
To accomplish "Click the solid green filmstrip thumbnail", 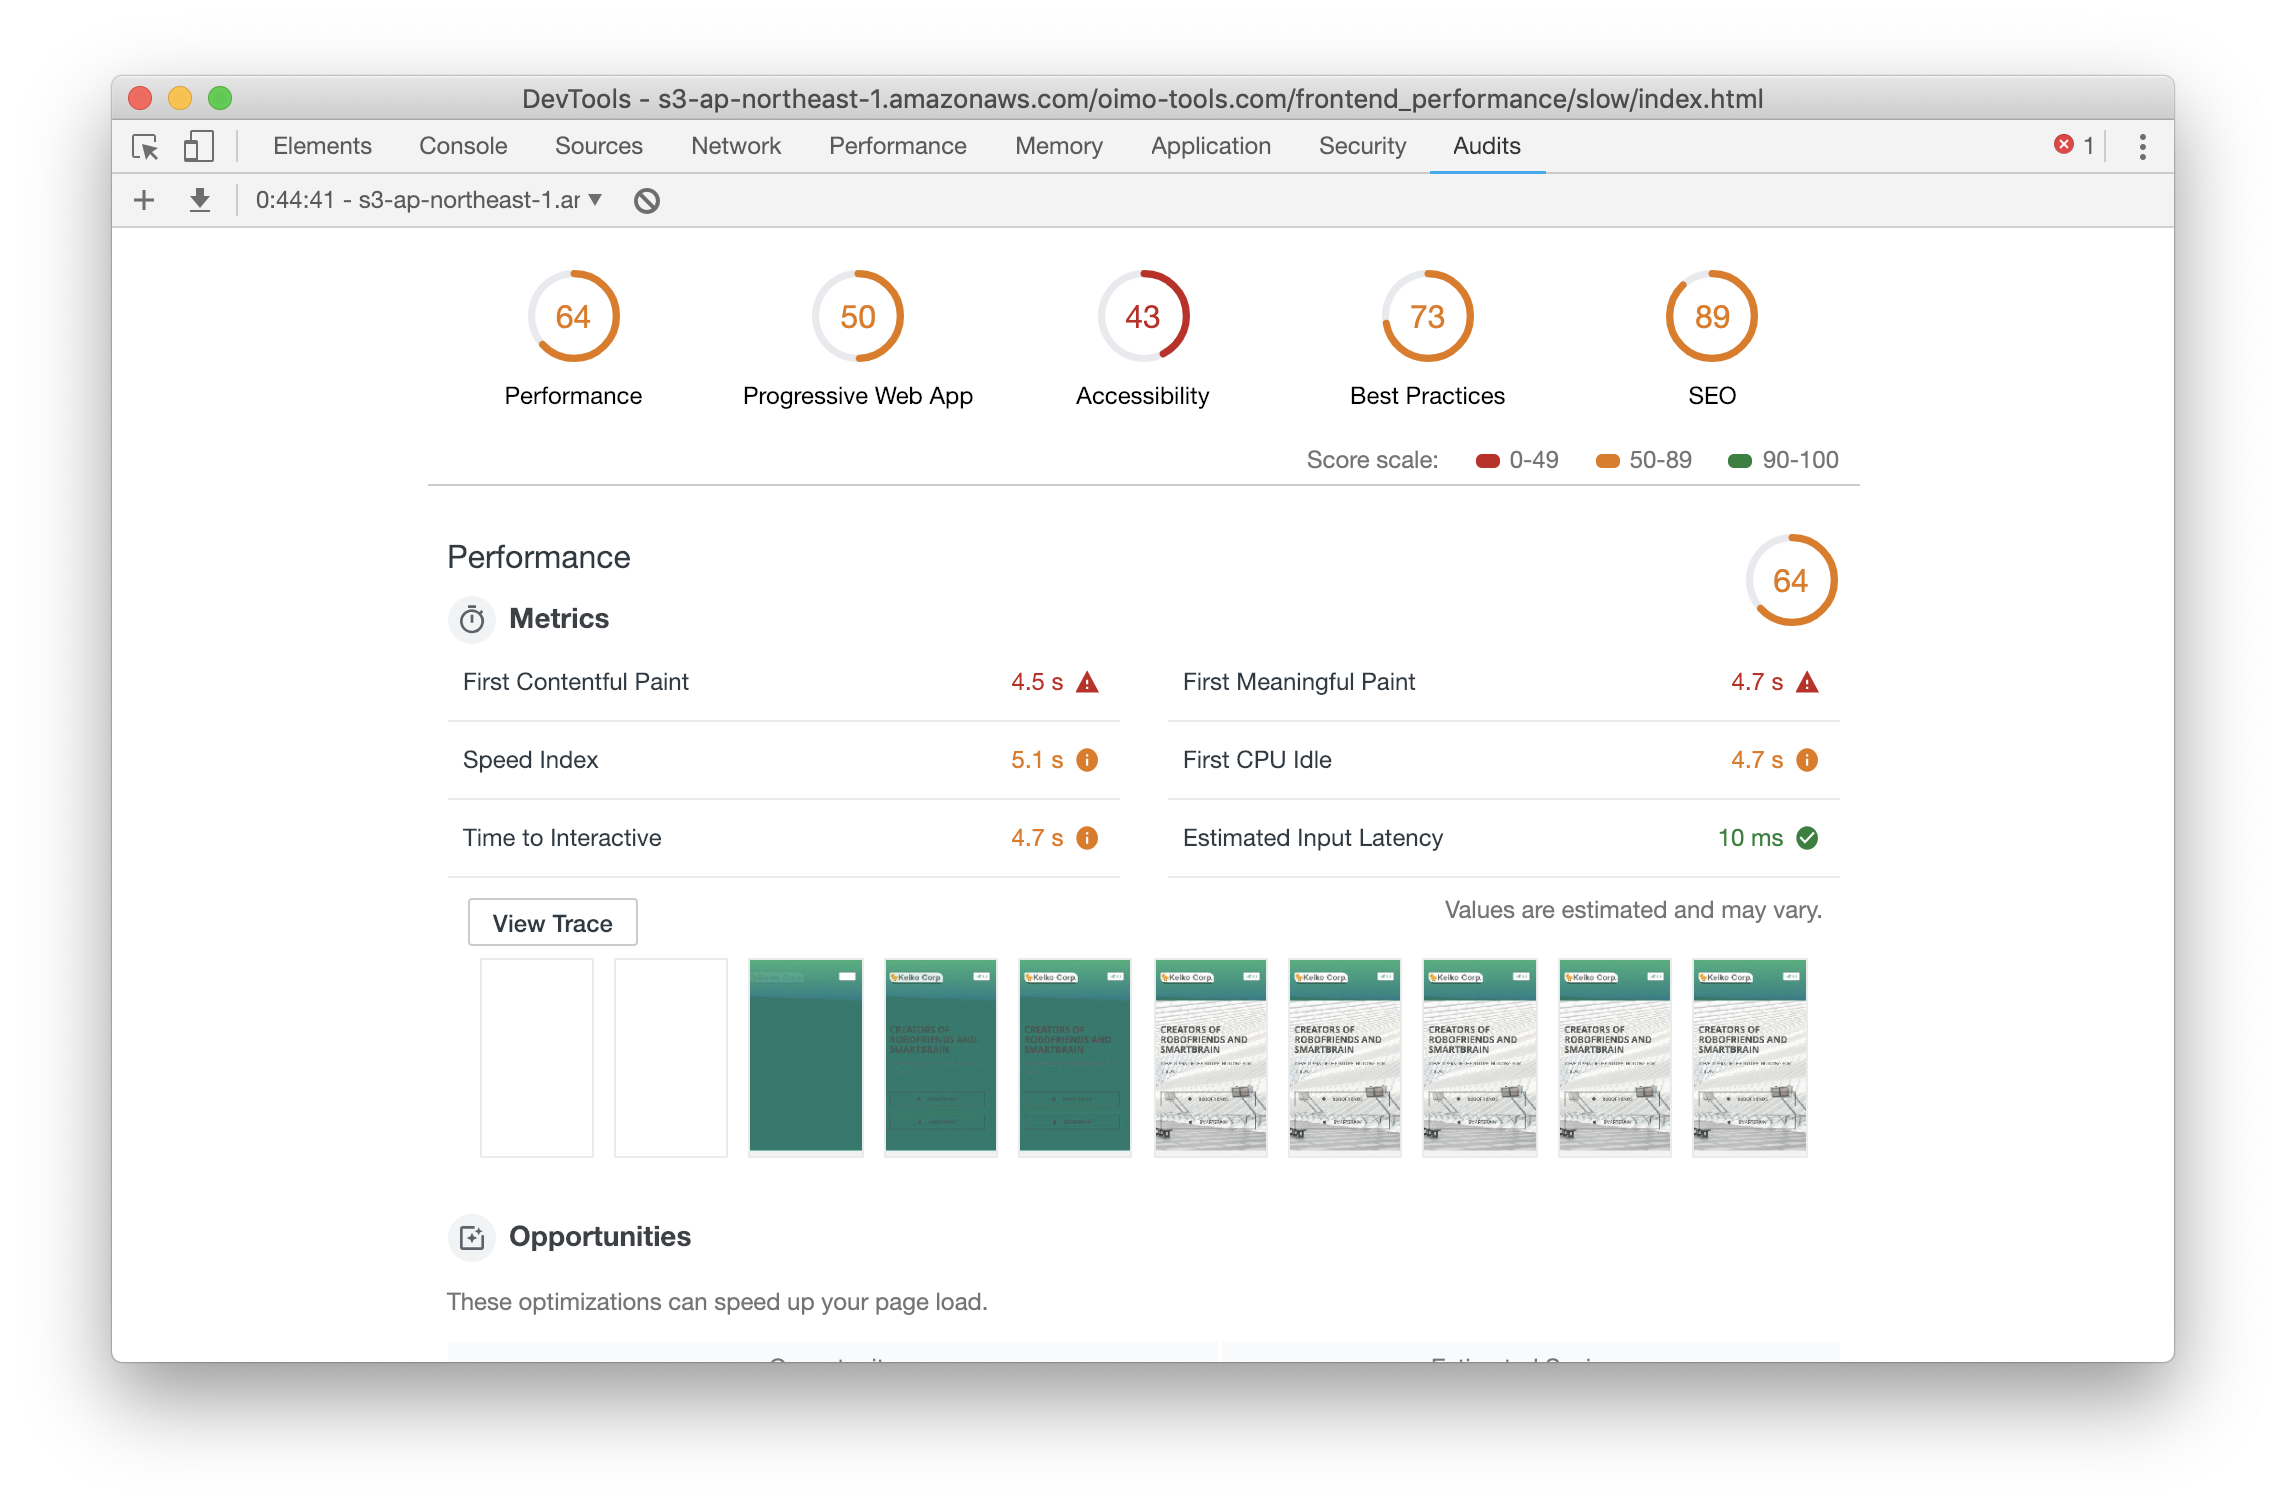I will click(806, 1058).
